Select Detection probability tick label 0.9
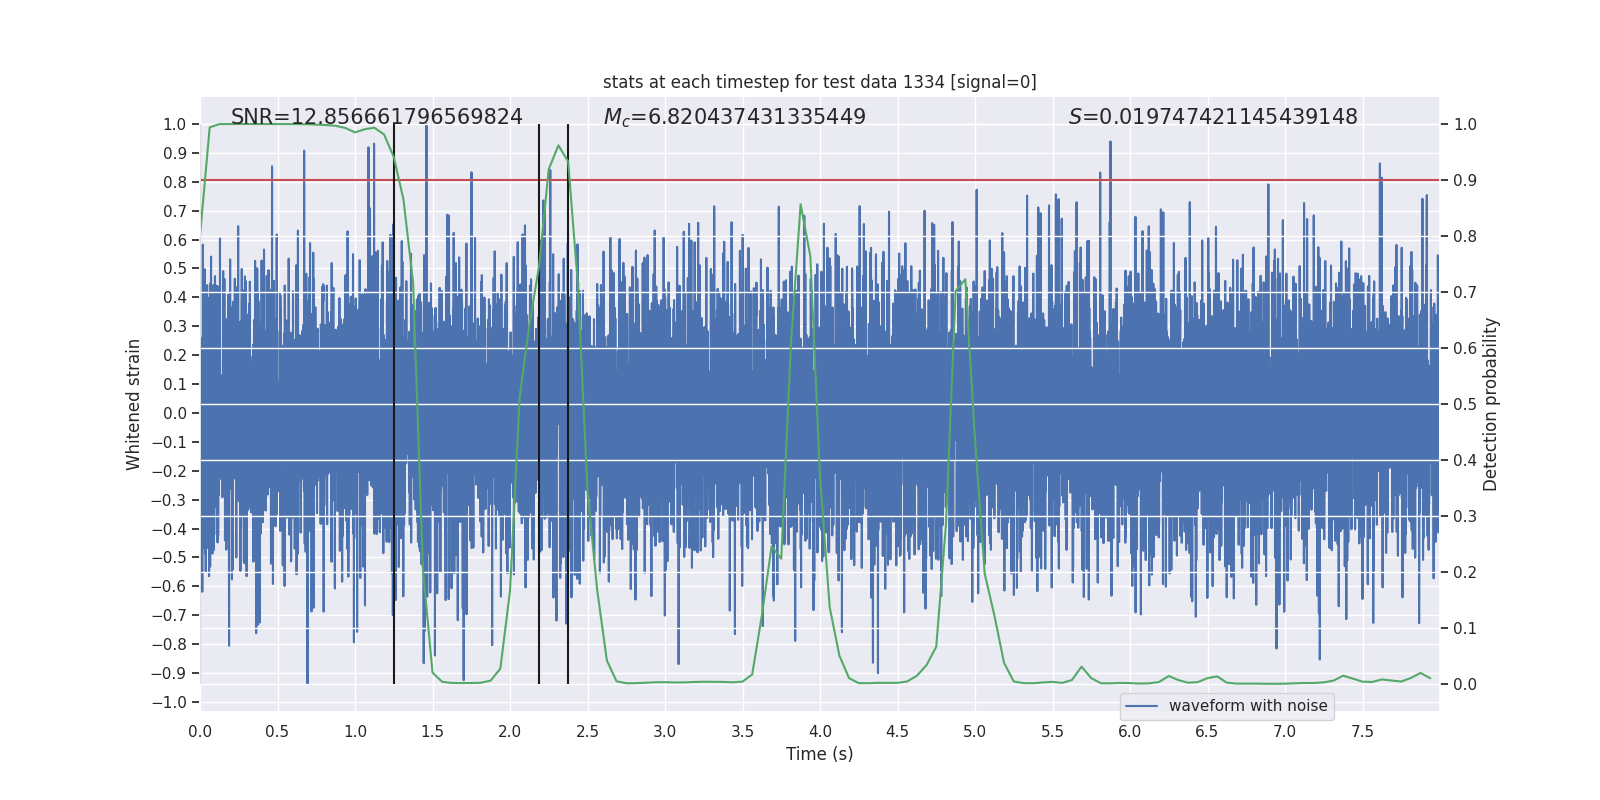The image size is (1600, 800). click(x=1465, y=180)
